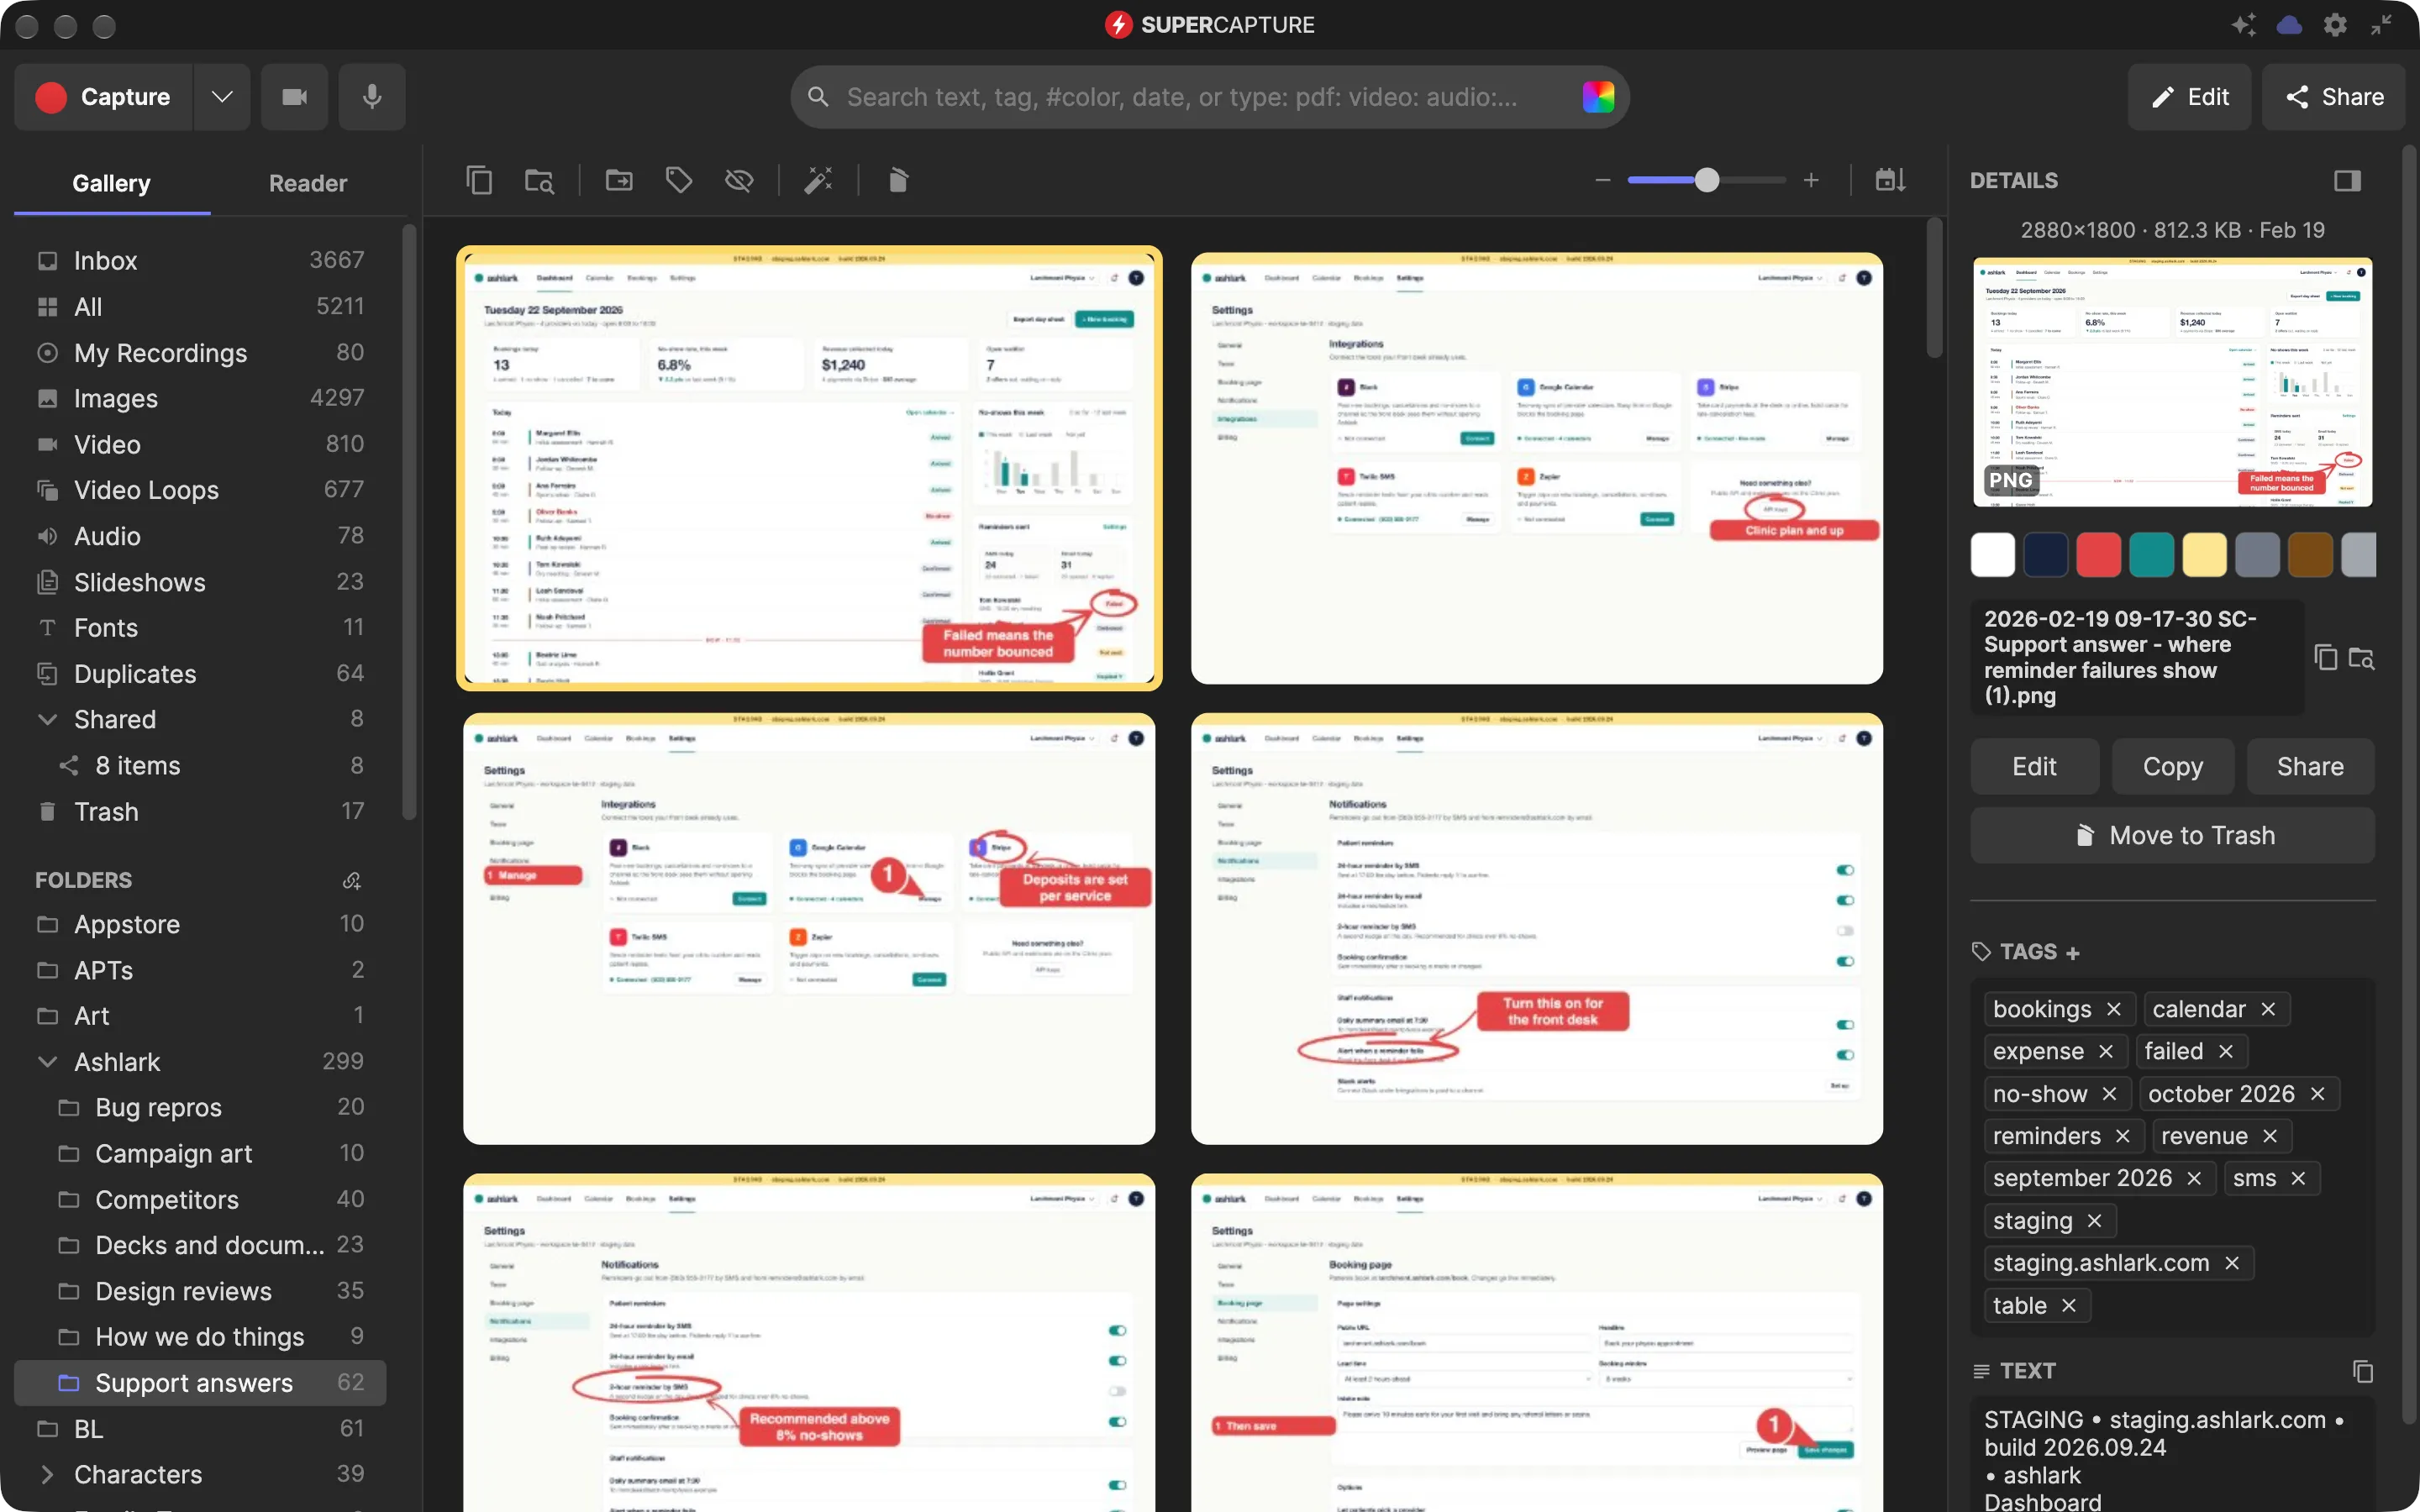This screenshot has width=2420, height=1512.
Task: Click Edit button in top bar
Action: (x=2189, y=97)
